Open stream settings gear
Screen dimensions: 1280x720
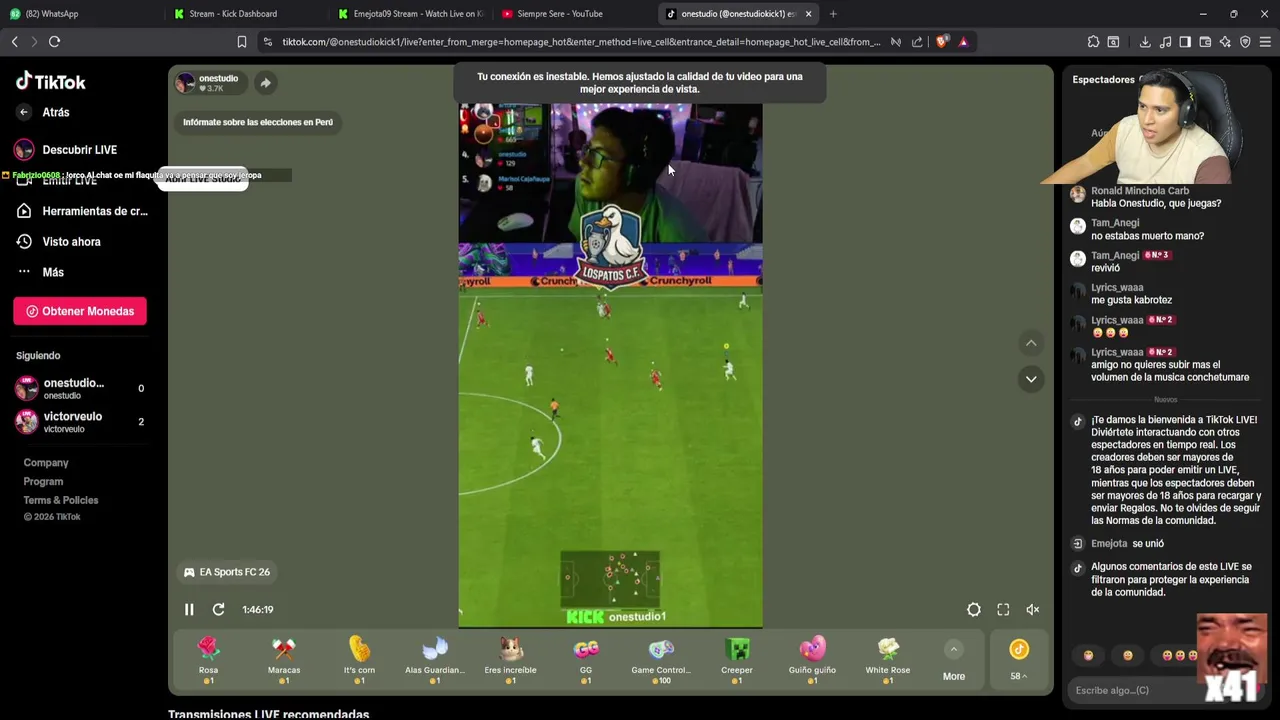point(974,609)
